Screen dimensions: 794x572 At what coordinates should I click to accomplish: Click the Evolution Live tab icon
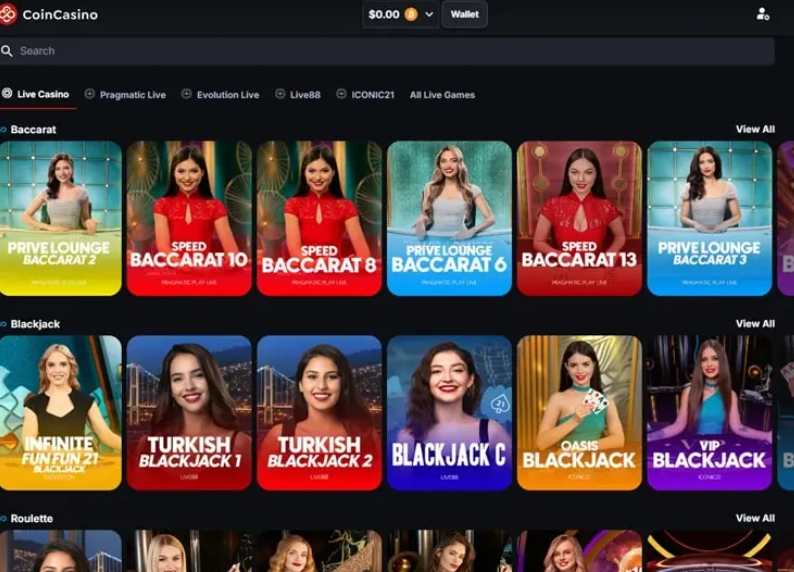click(186, 94)
